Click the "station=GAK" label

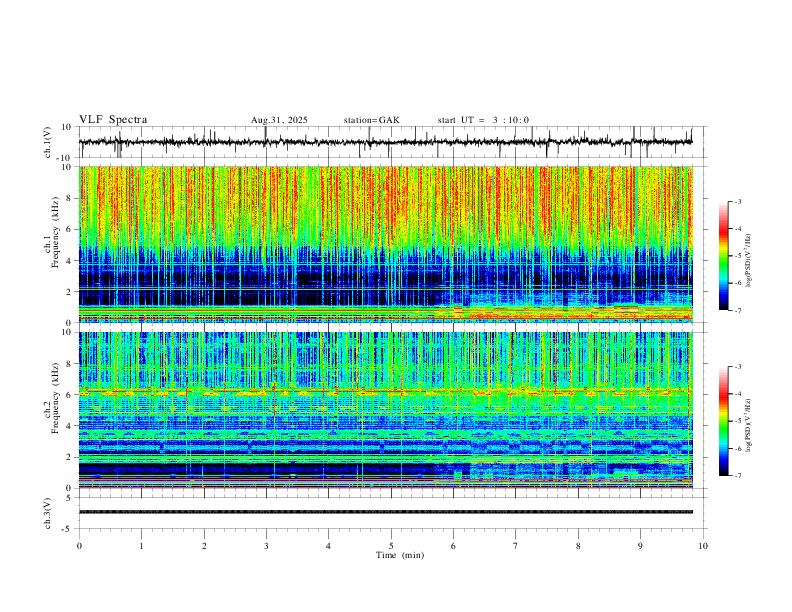372,120
